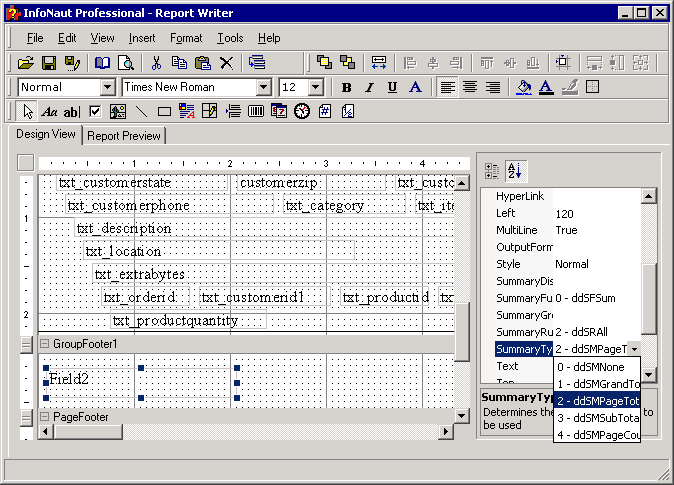Viewport: 674px width, 485px height.
Task: Toggle Bold formatting
Action: (x=346, y=87)
